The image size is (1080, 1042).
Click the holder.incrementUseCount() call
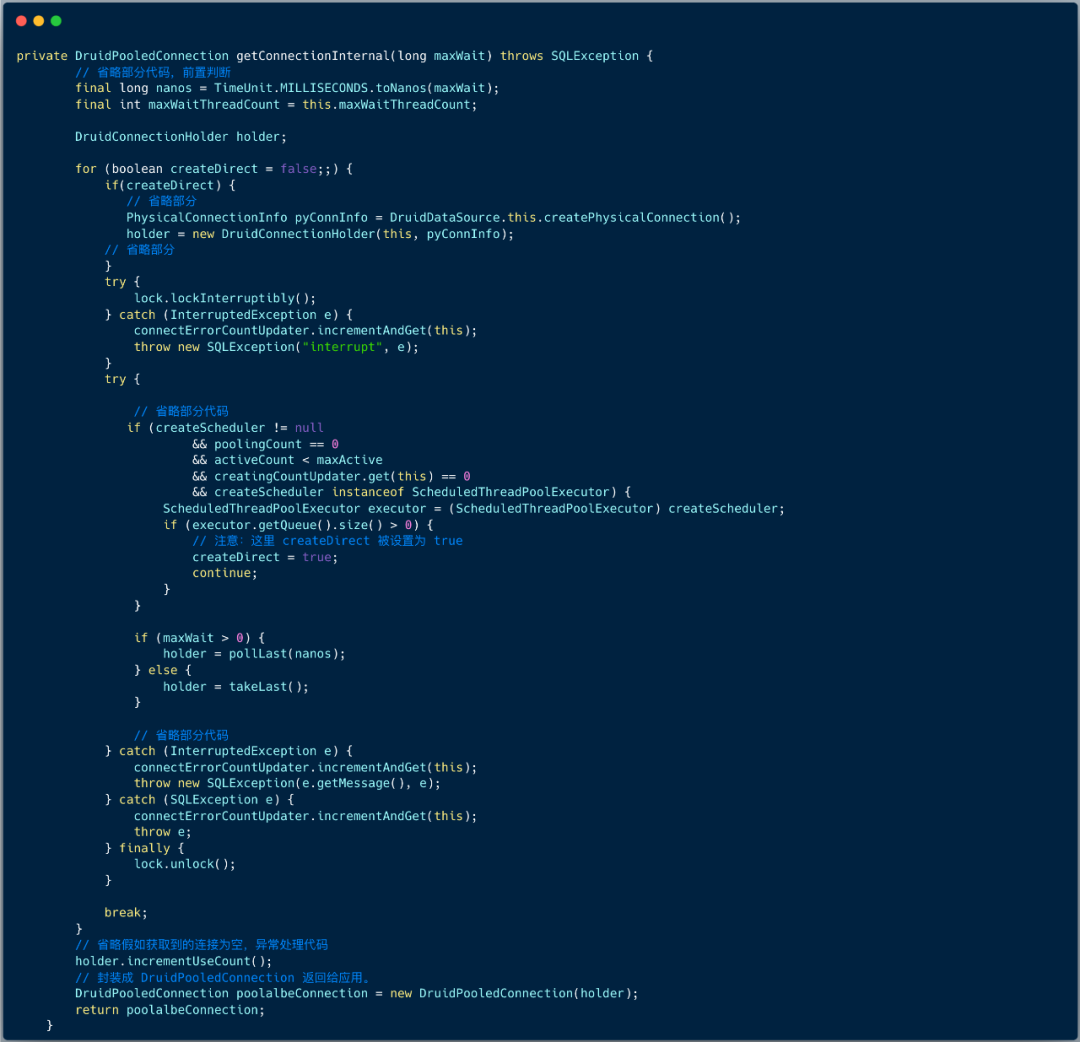coord(173,961)
